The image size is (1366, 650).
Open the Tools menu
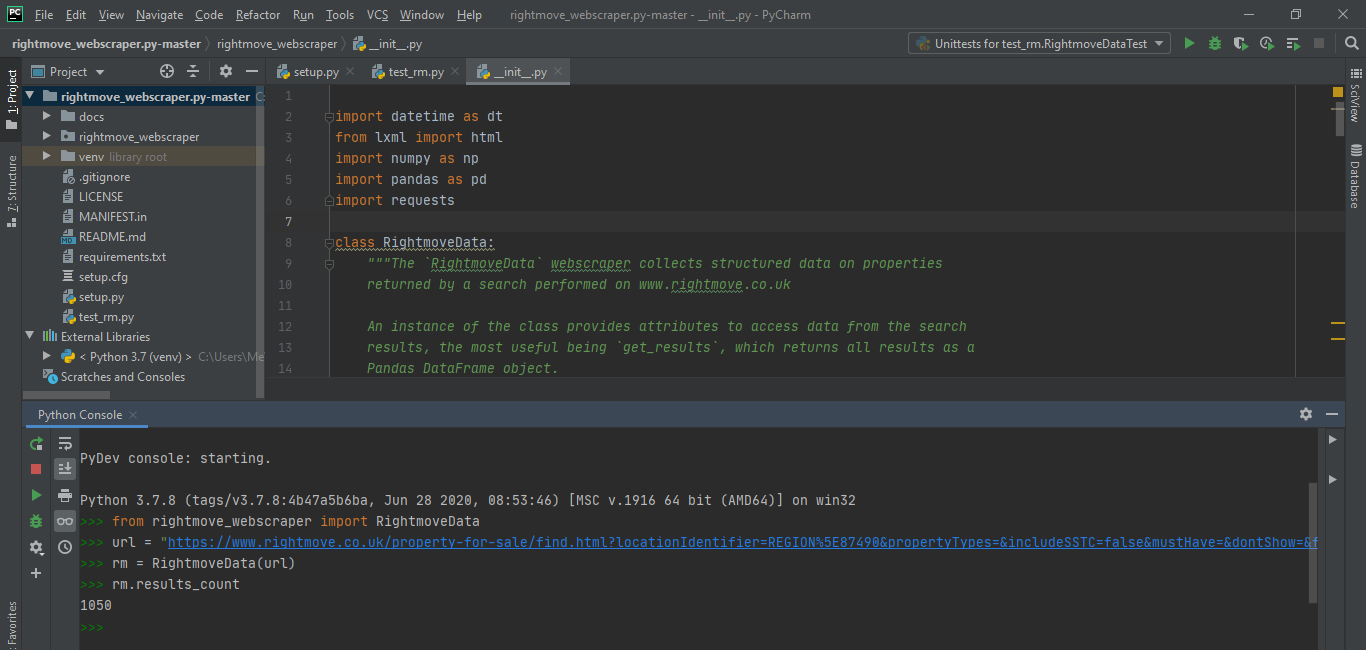pyautogui.click(x=340, y=15)
